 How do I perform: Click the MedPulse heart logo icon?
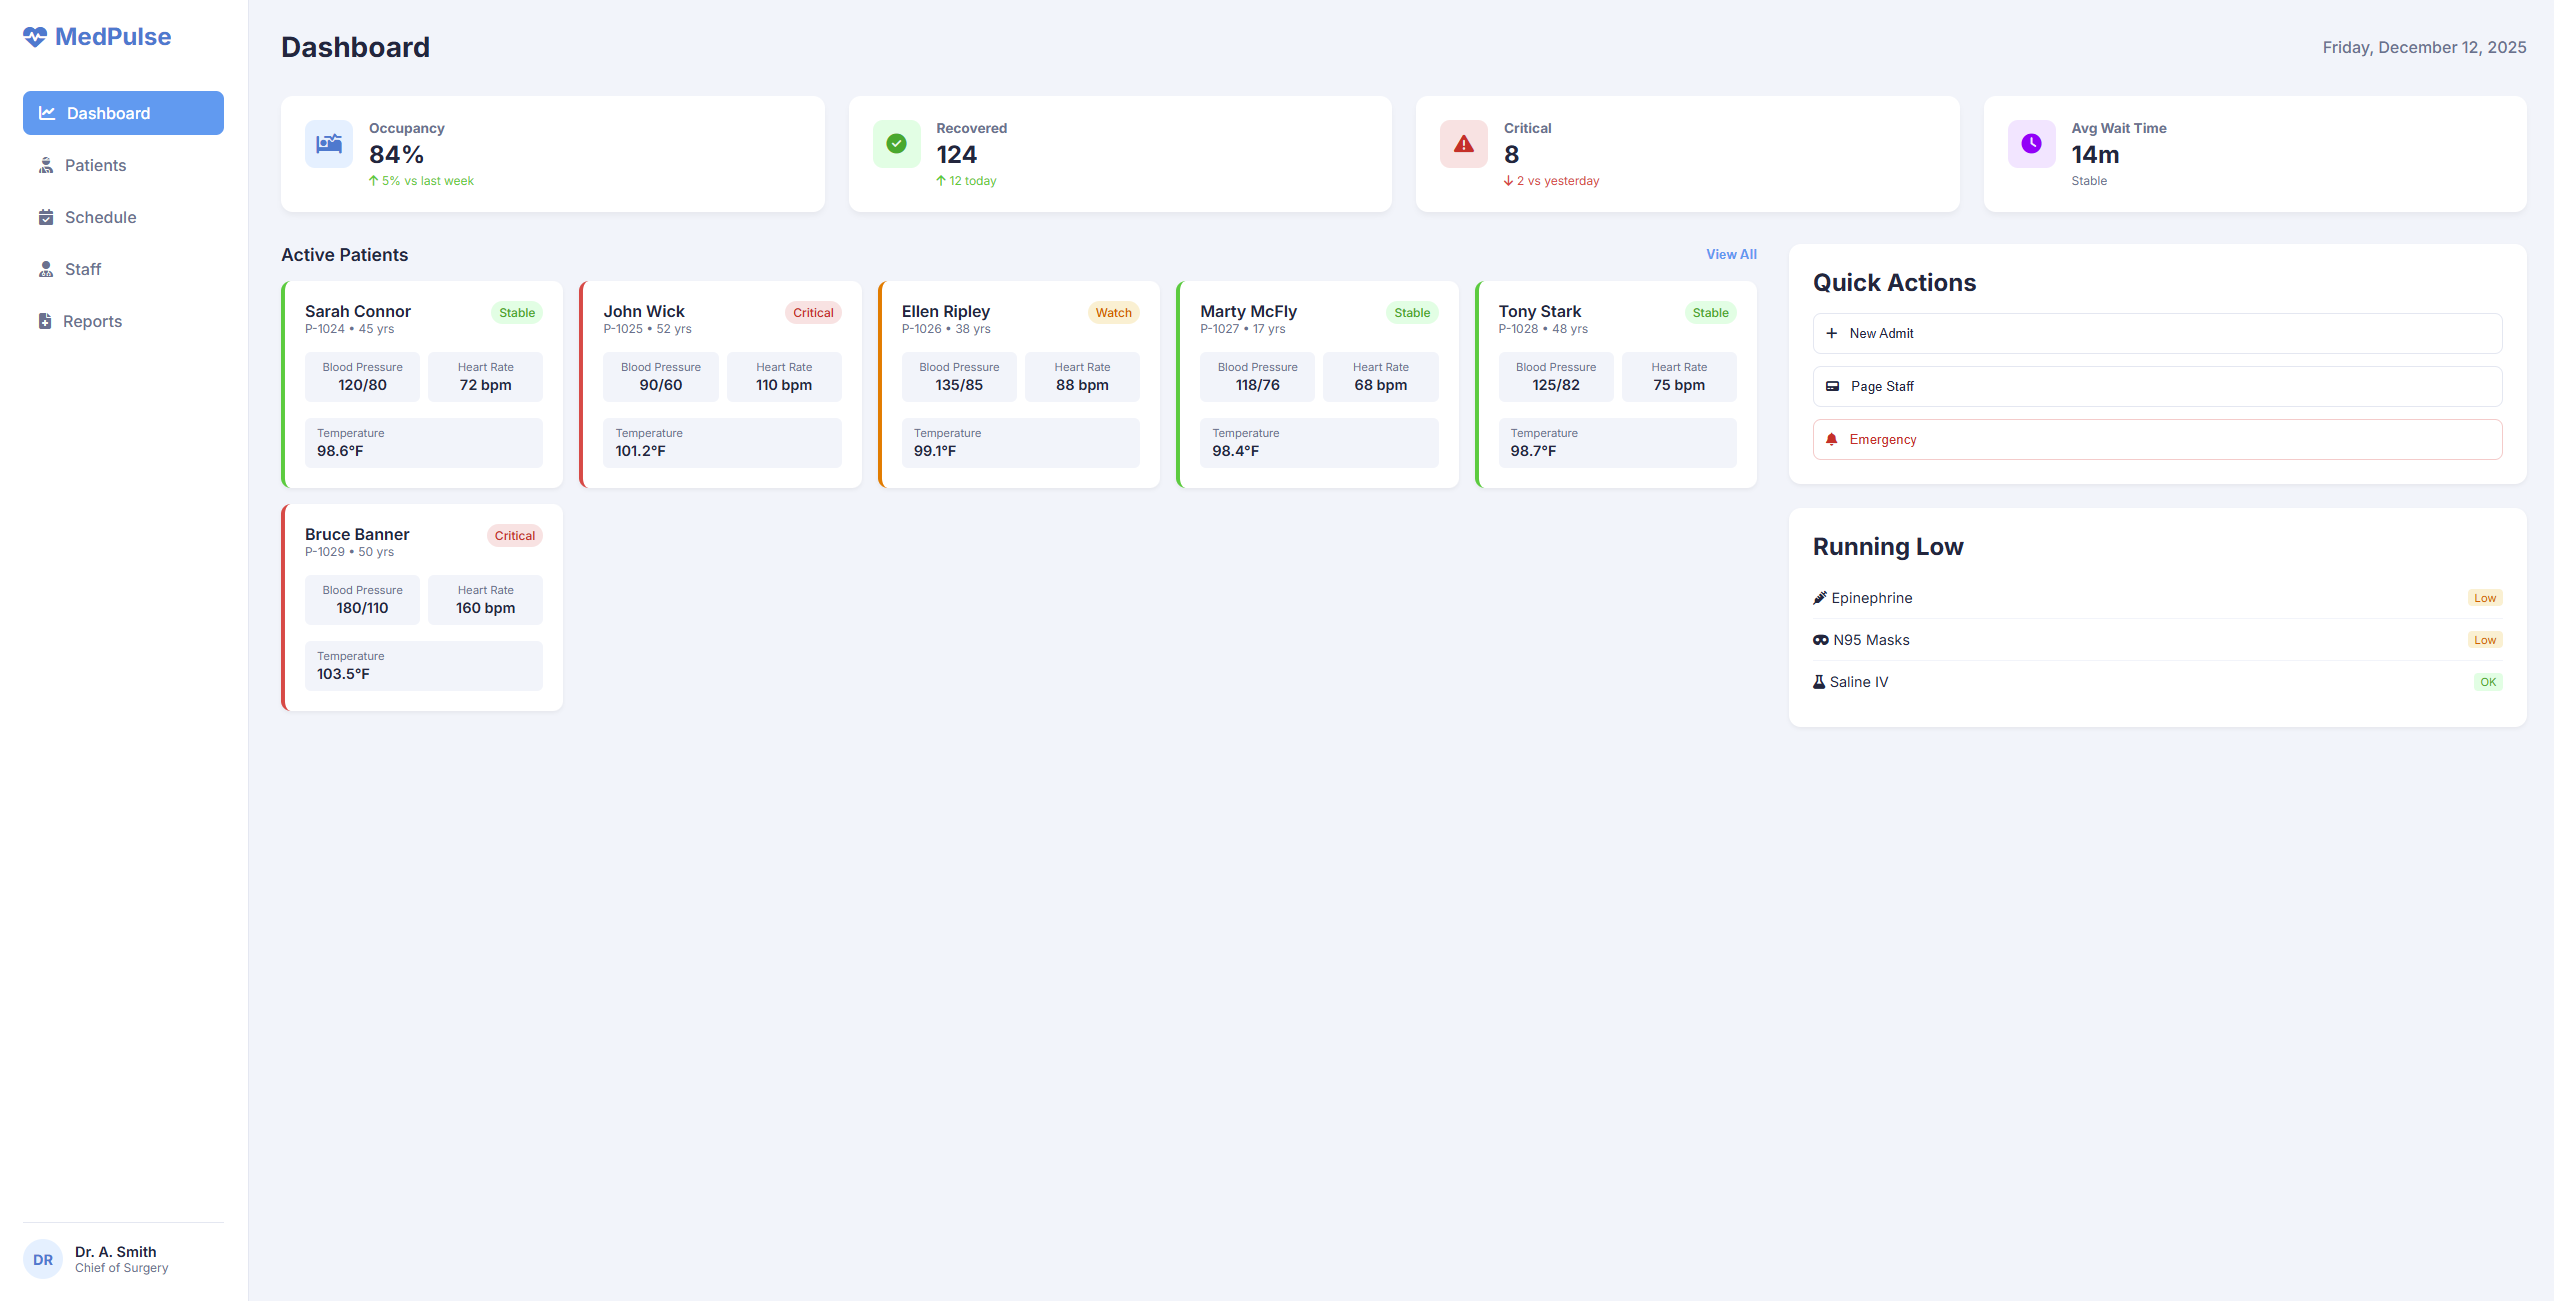(x=35, y=37)
